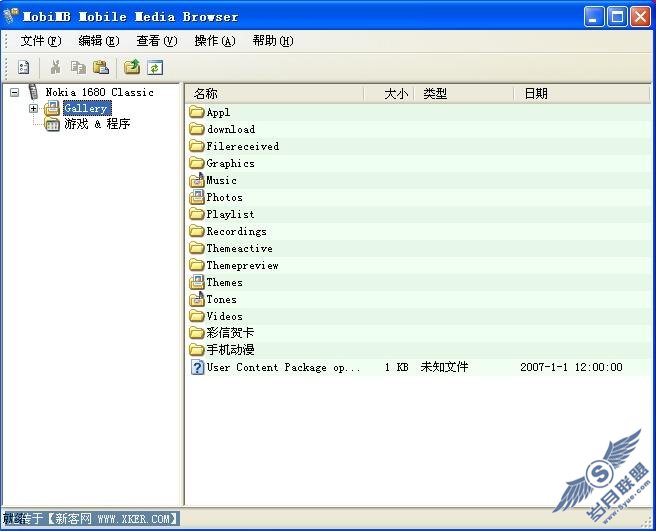The image size is (656, 531).
Task: Click the 手机动漫 folder icon
Action: (197, 350)
